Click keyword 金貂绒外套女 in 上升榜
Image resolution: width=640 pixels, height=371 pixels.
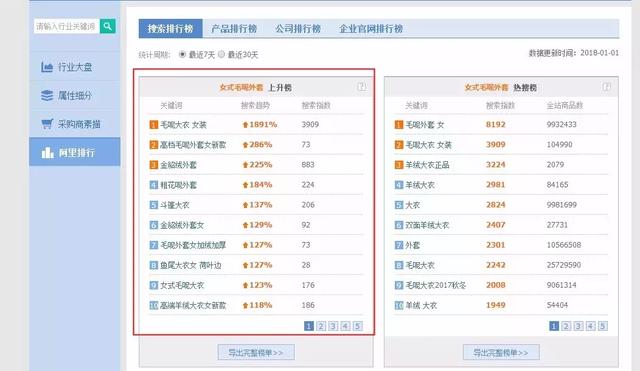point(182,225)
